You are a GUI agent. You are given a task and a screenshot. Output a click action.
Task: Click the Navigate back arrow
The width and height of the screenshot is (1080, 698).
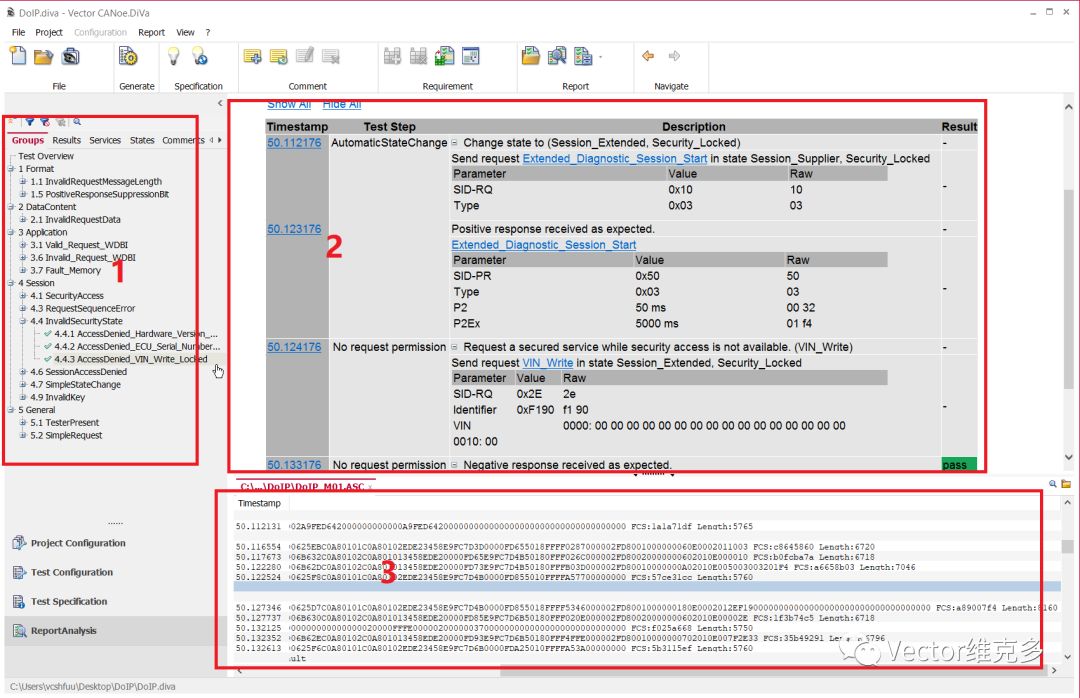pyautogui.click(x=648, y=56)
